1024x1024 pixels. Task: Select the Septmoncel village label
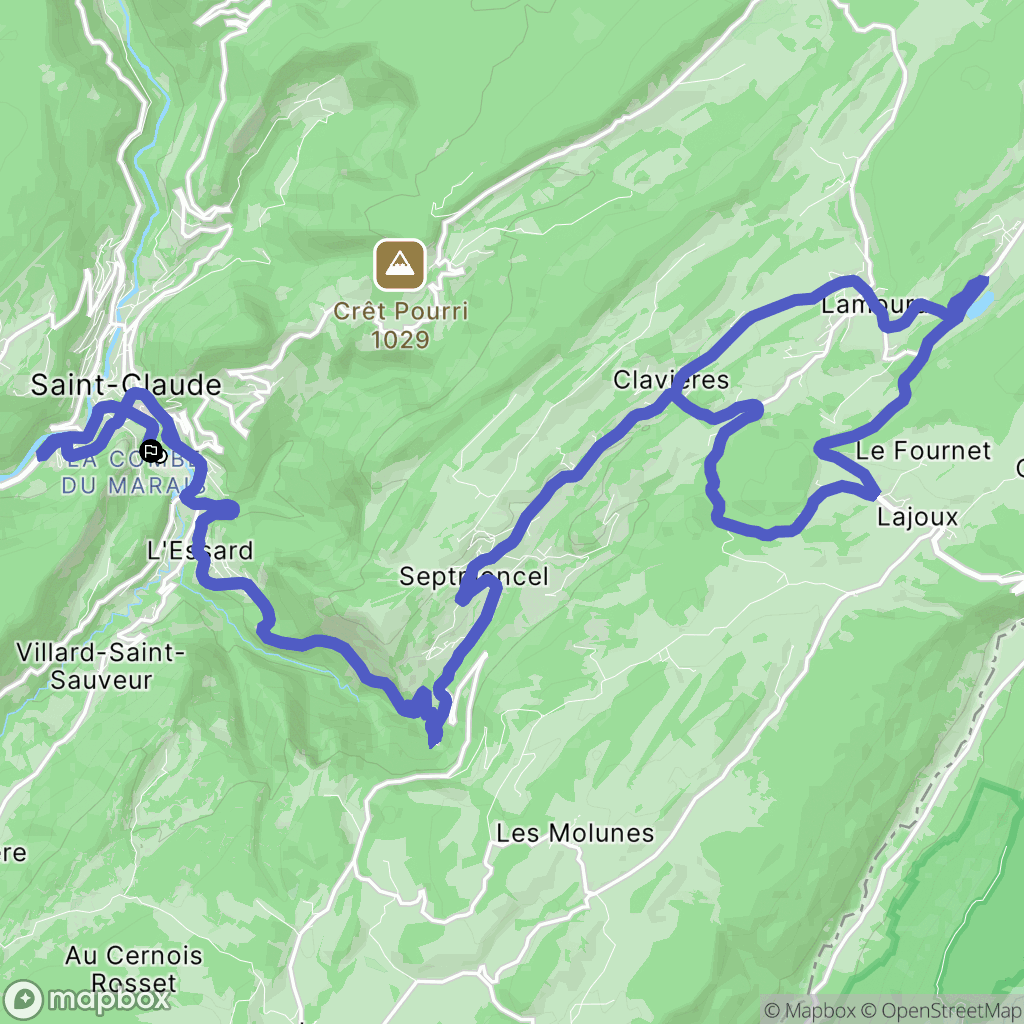473,577
